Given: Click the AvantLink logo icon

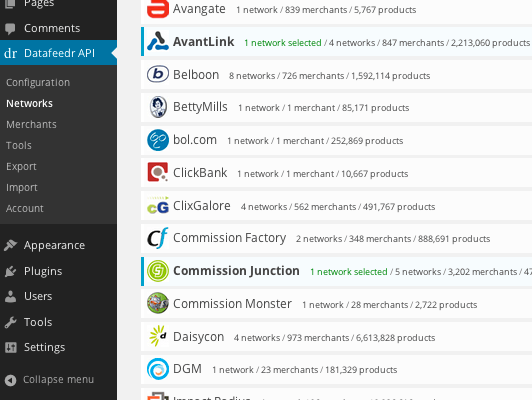Looking at the screenshot, I should [158, 41].
